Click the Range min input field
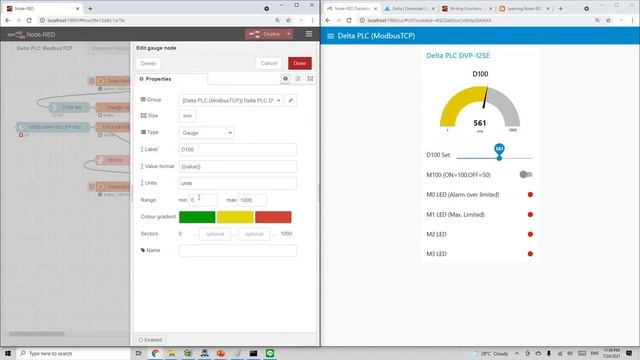The image size is (640, 360). pos(203,200)
